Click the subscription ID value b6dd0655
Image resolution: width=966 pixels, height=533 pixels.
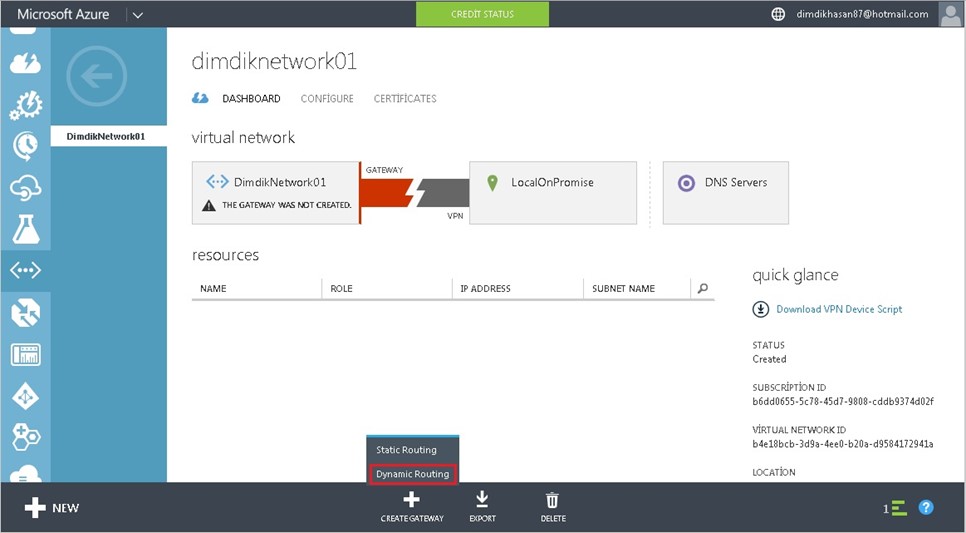(843, 402)
